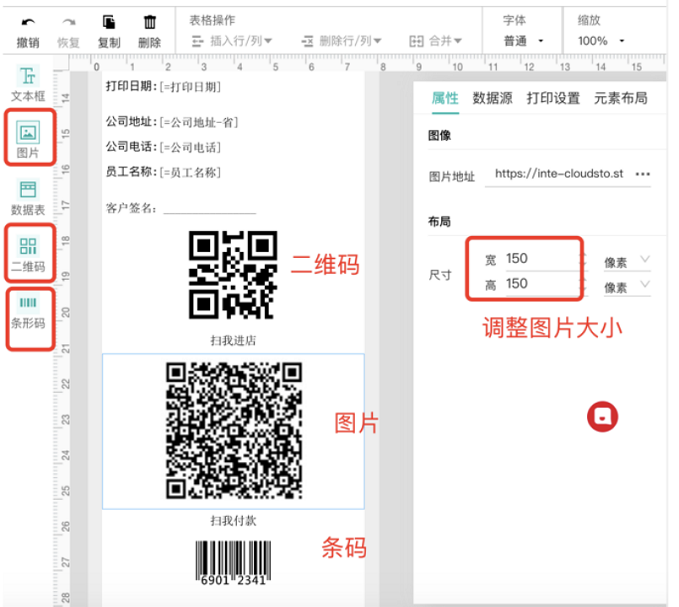
Task: Click the 恢复 redo icon
Action: pos(69,22)
